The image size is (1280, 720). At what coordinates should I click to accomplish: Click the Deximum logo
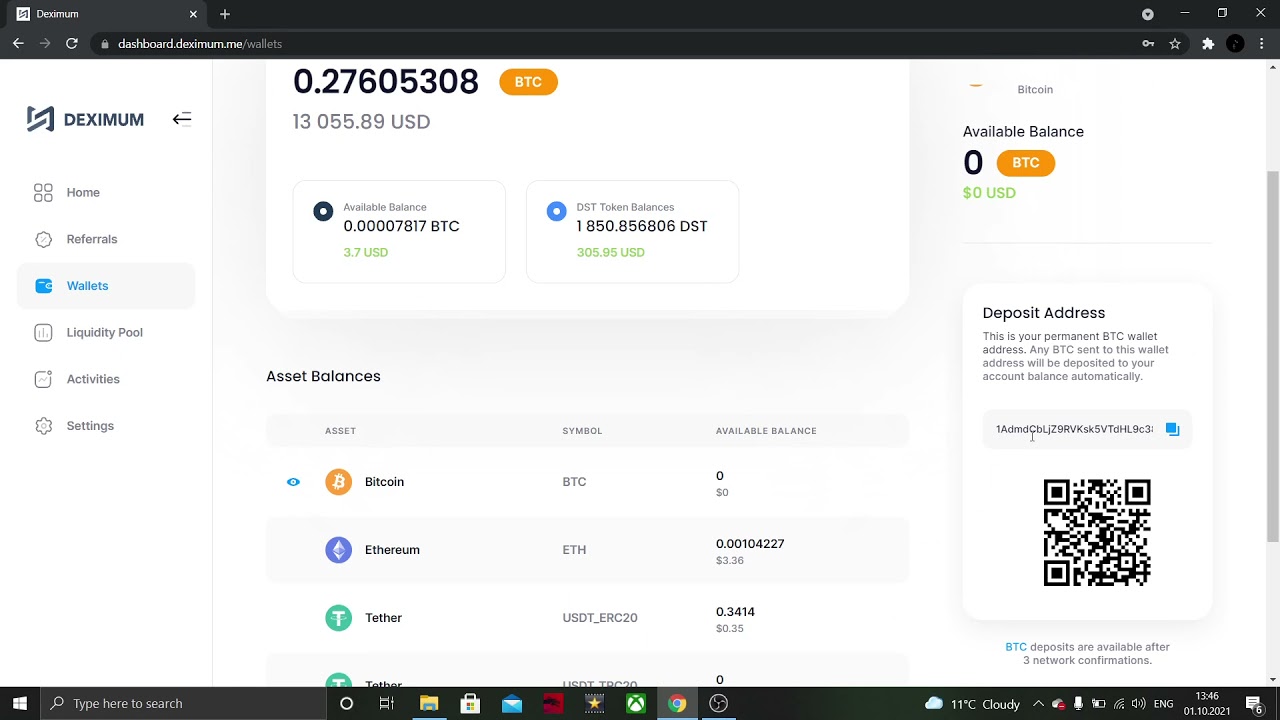point(85,119)
